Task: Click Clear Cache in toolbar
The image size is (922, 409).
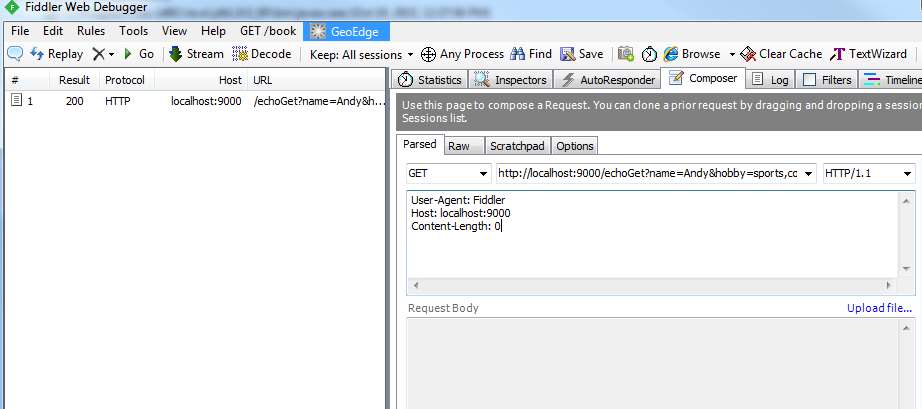Action: [781, 54]
